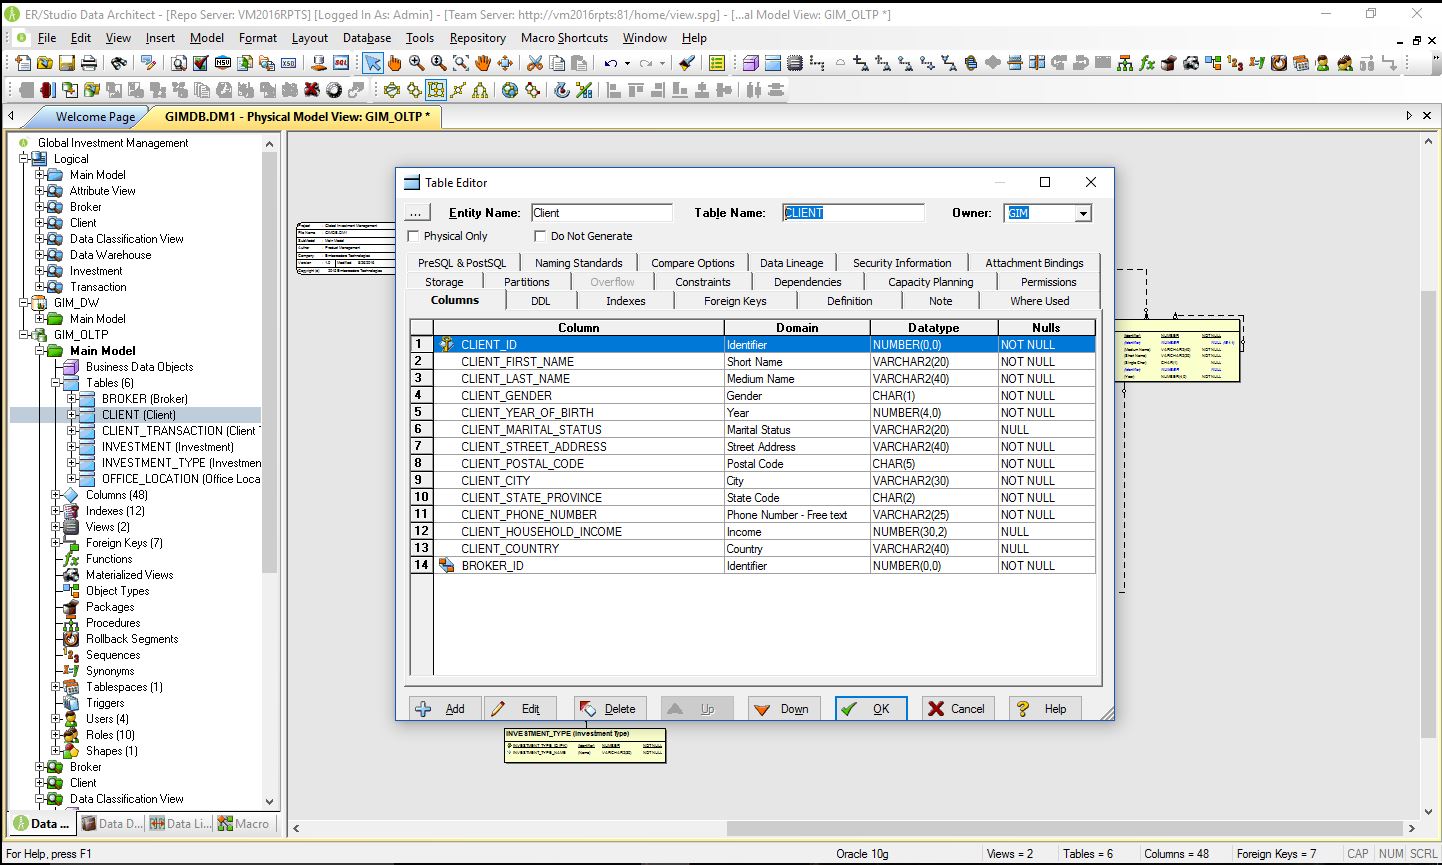Click the Print toolbar icon
Screen dimensions: 1442x865
click(x=90, y=63)
